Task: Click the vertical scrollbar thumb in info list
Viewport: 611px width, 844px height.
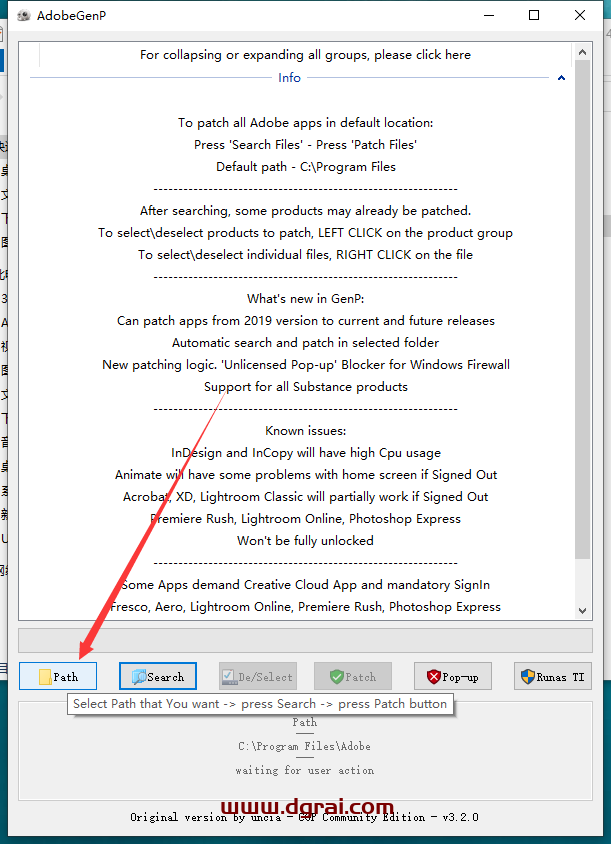Action: (582, 310)
